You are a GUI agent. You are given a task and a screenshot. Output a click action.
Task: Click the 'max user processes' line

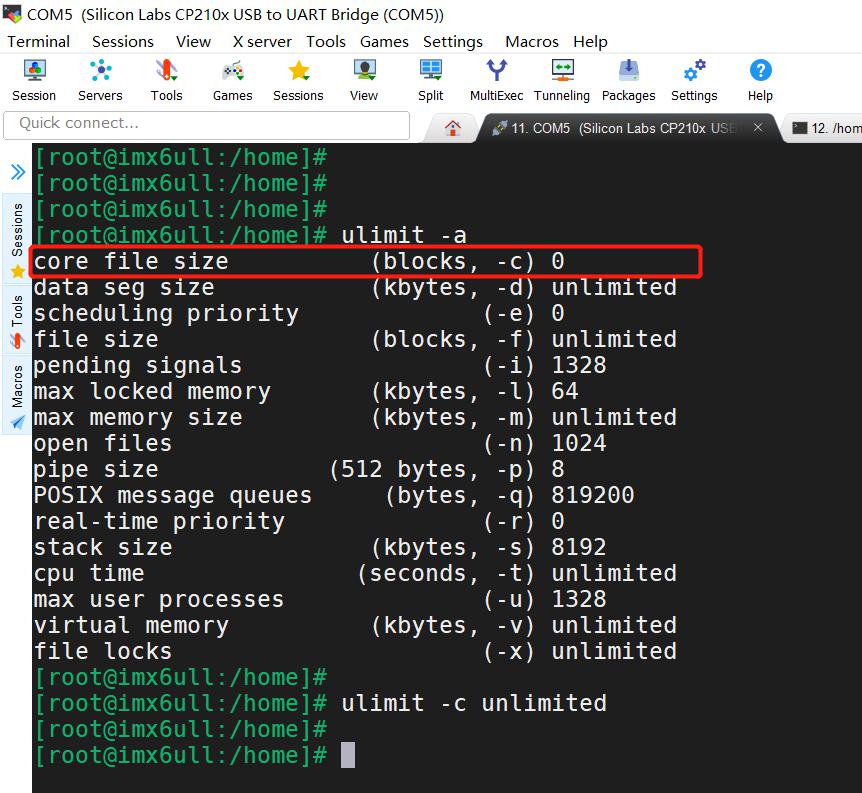320,599
